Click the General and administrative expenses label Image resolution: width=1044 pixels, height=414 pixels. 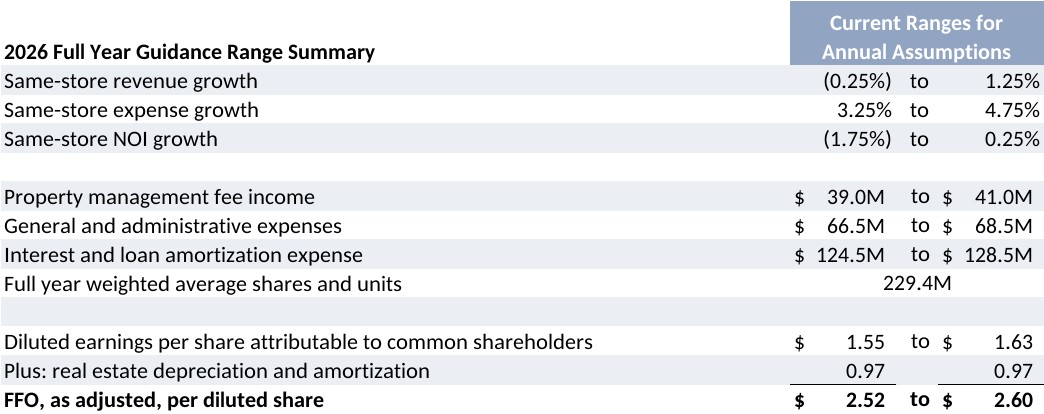click(x=173, y=226)
